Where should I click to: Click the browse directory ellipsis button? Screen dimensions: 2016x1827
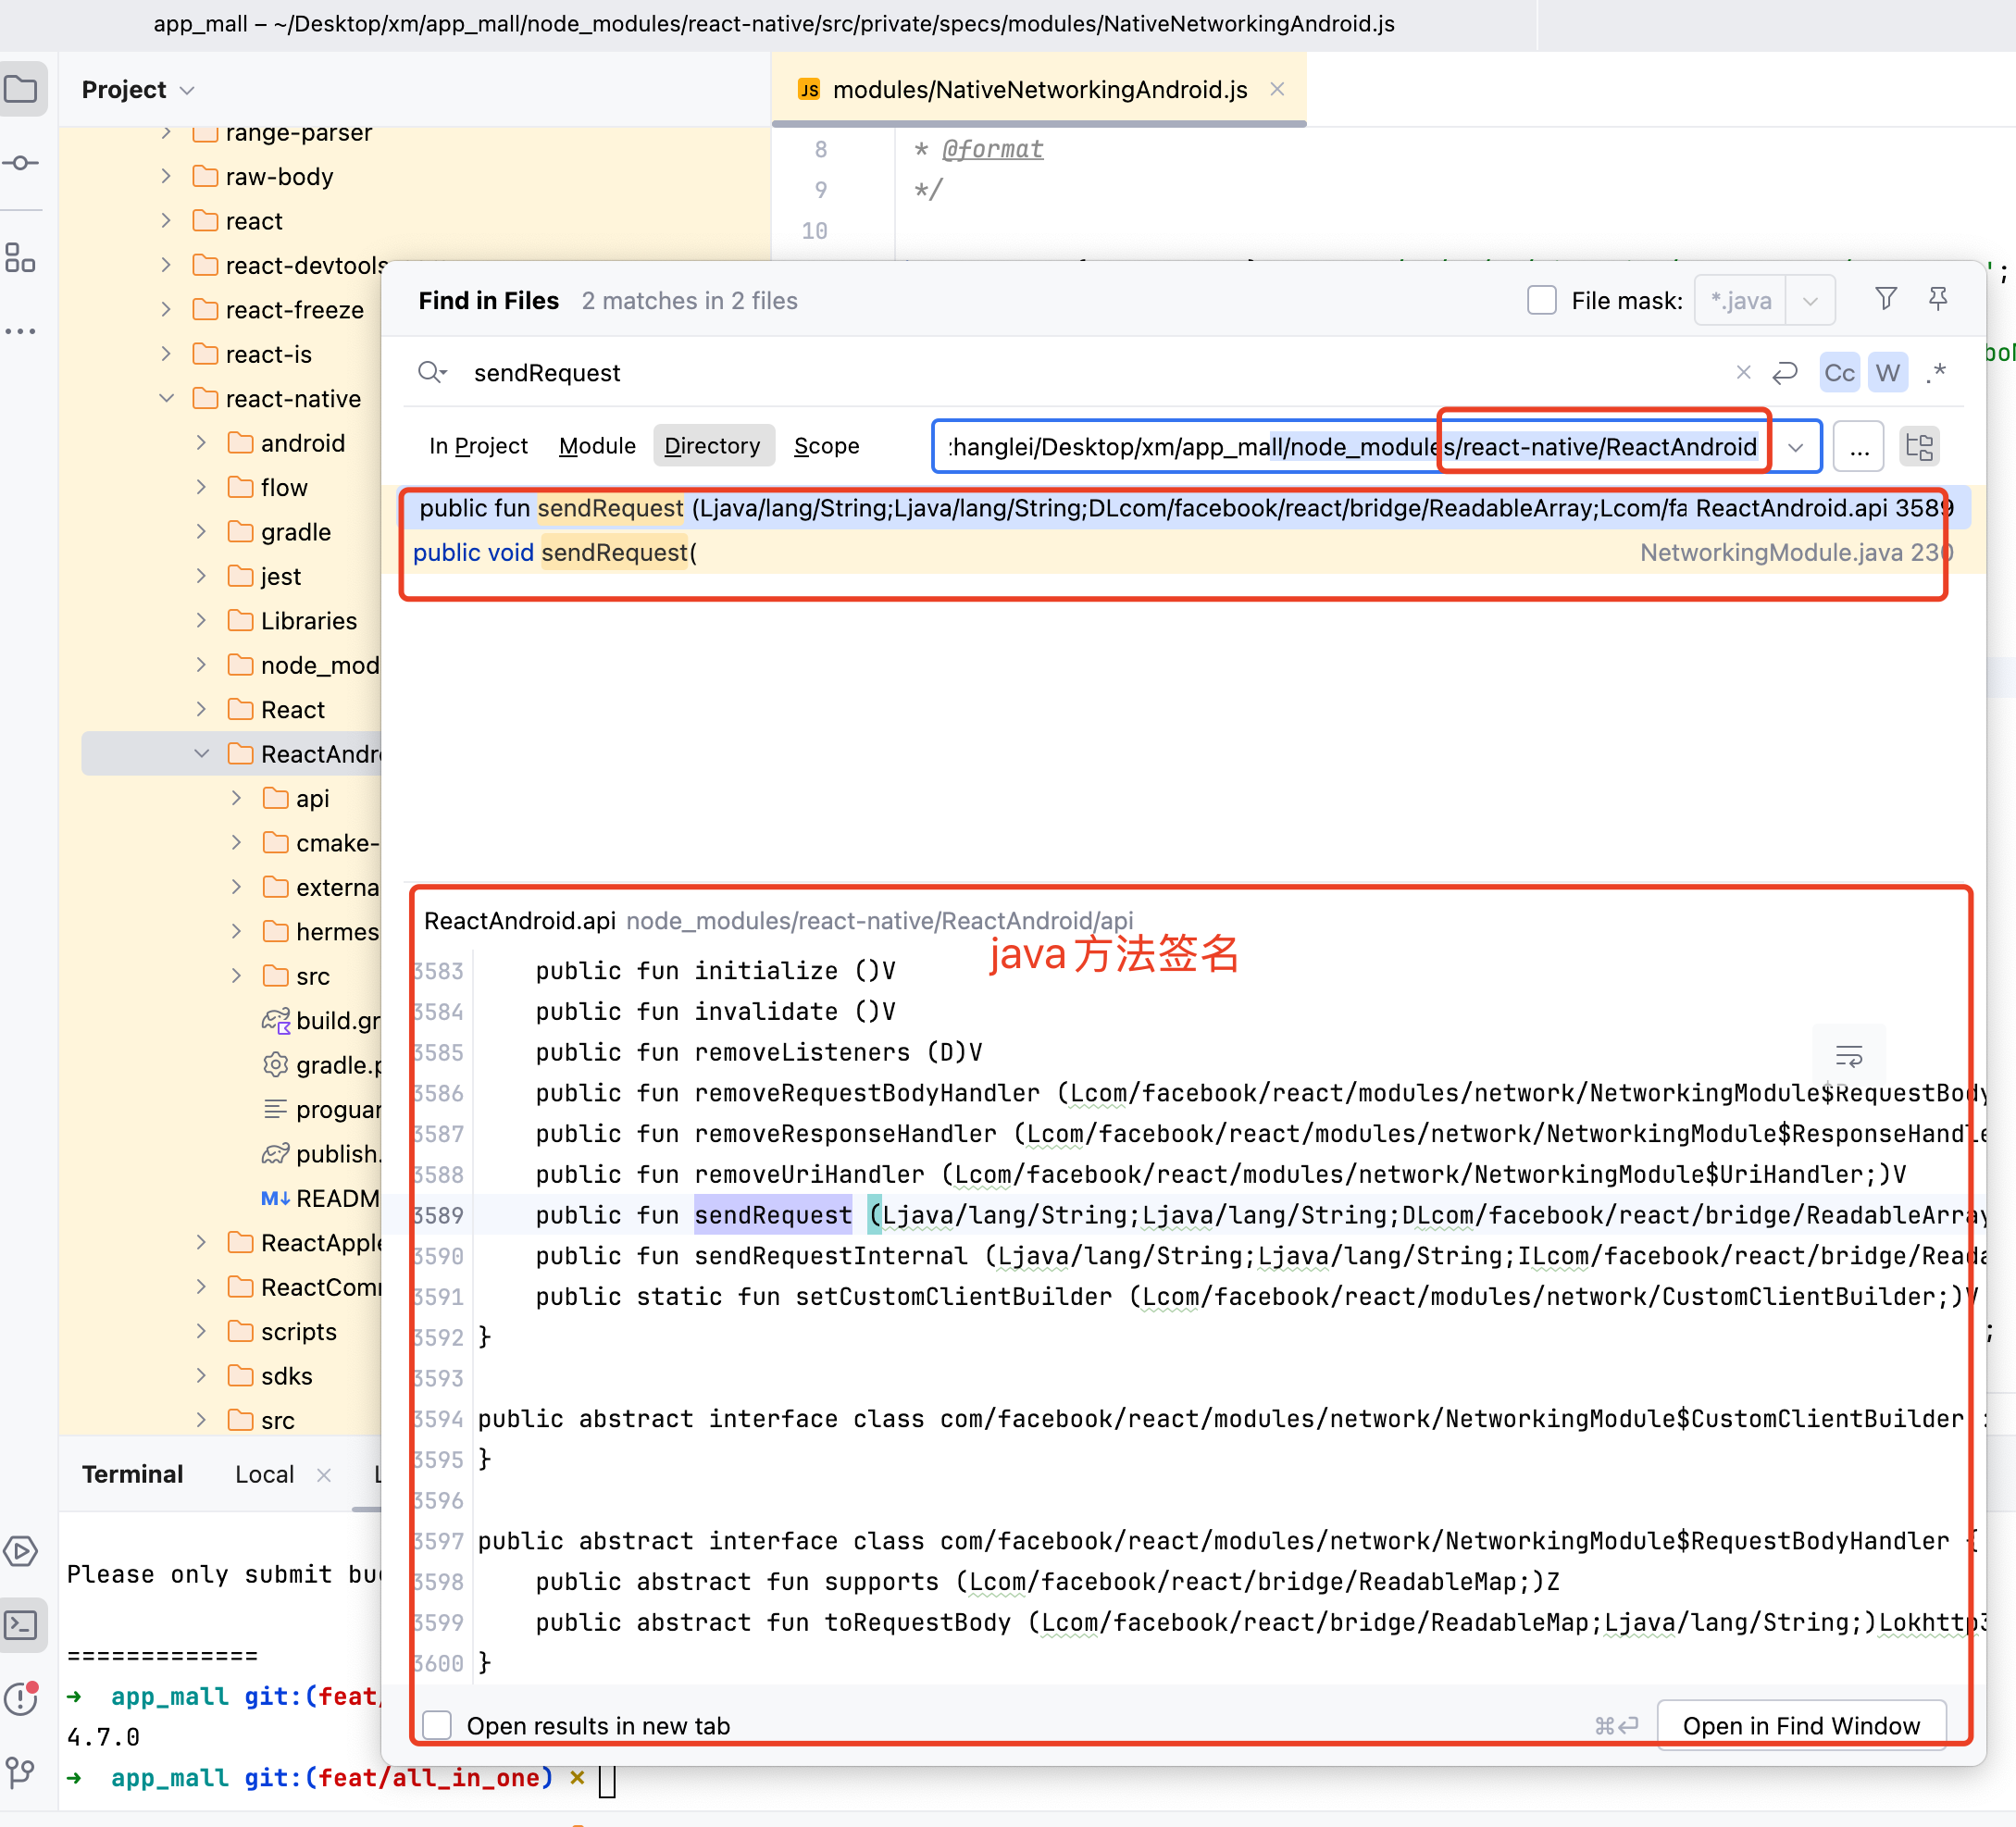coord(1858,447)
